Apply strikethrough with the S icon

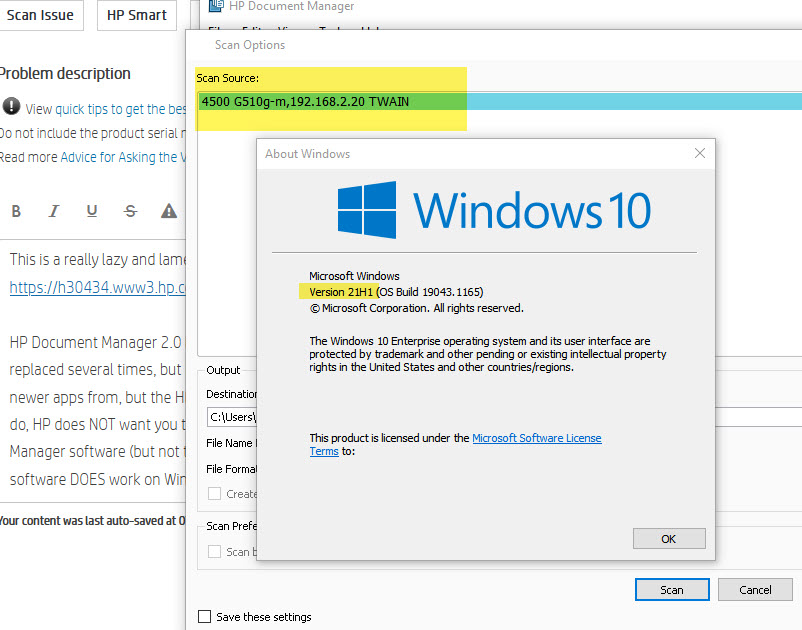tap(129, 211)
